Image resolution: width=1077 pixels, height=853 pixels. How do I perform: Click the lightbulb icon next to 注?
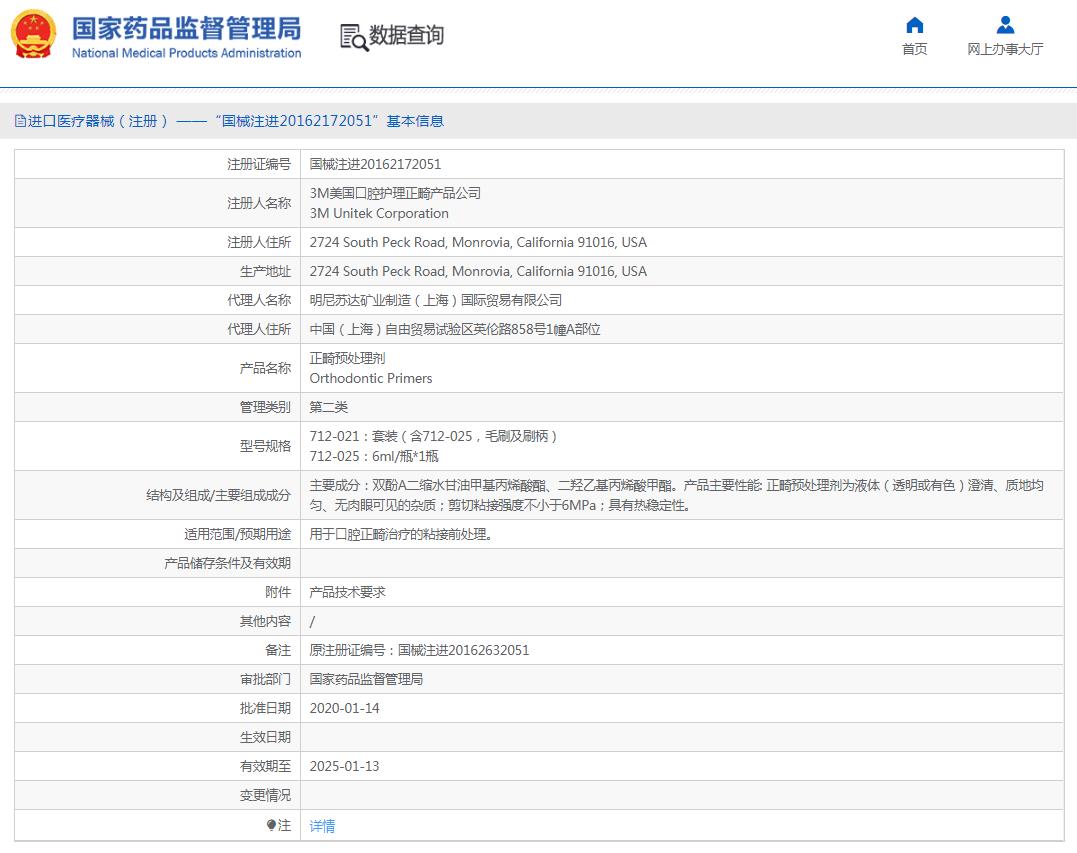[x=271, y=825]
